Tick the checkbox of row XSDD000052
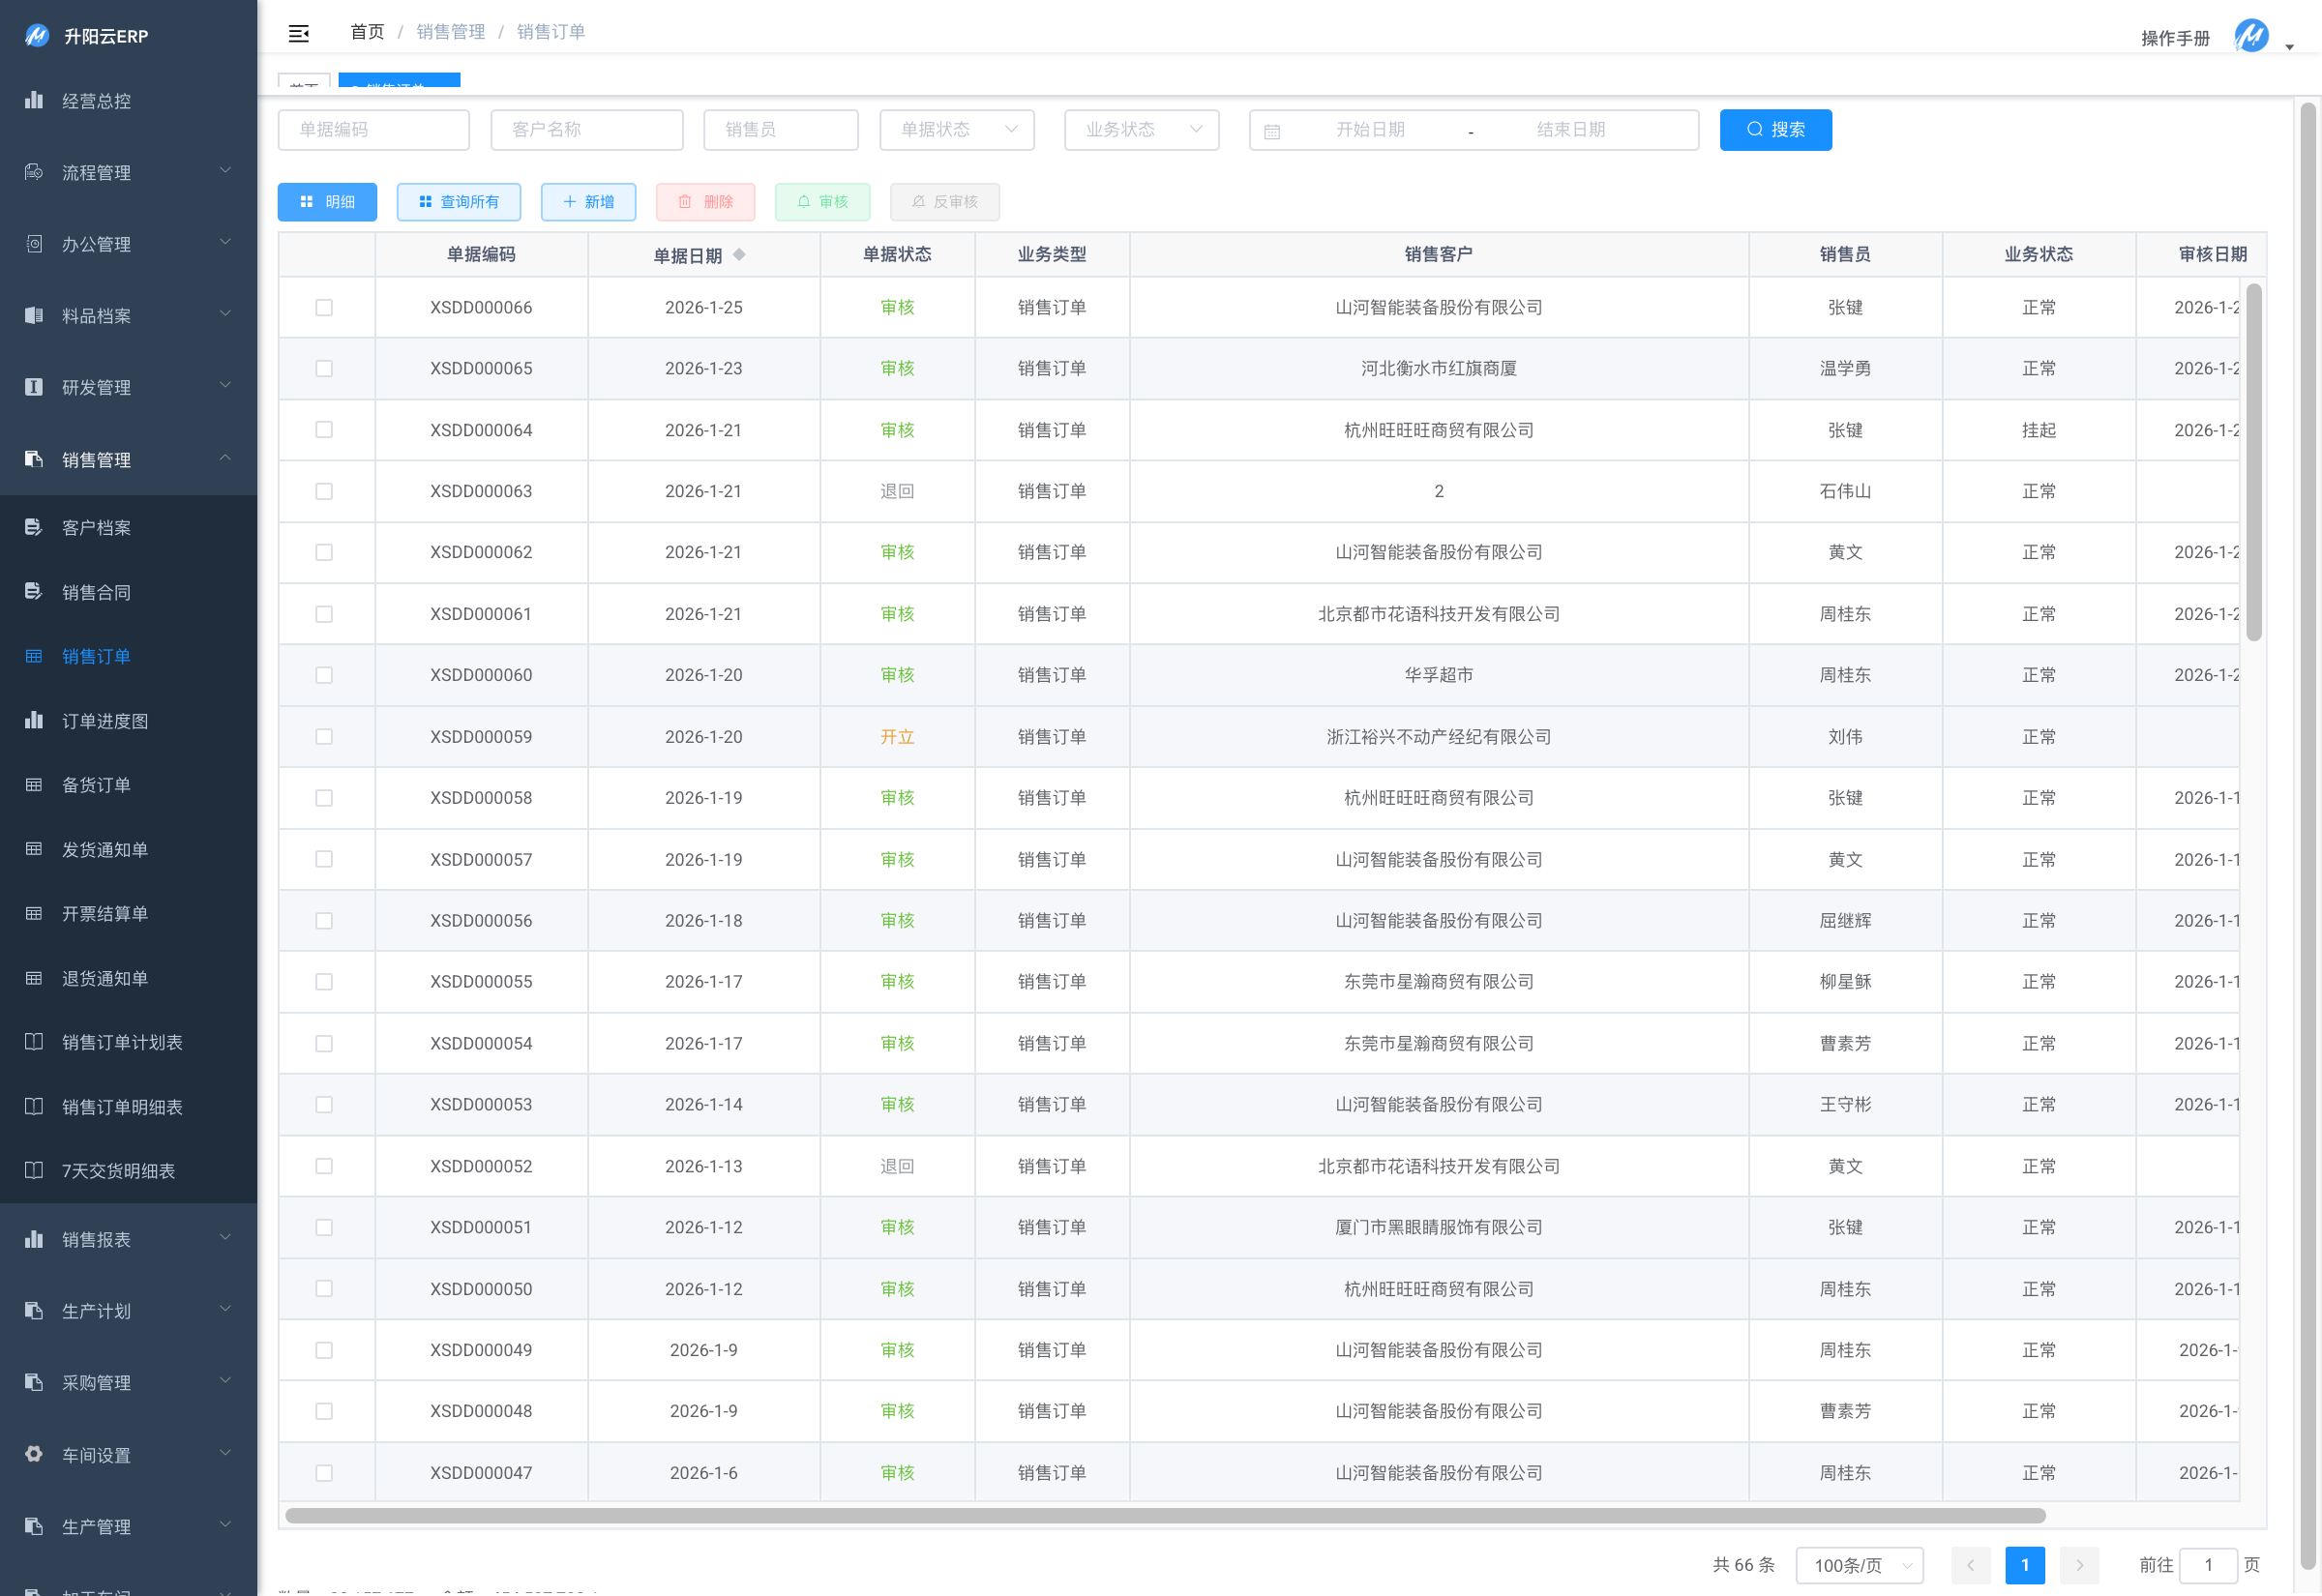Screen dimensions: 2322x1596 point(324,1166)
